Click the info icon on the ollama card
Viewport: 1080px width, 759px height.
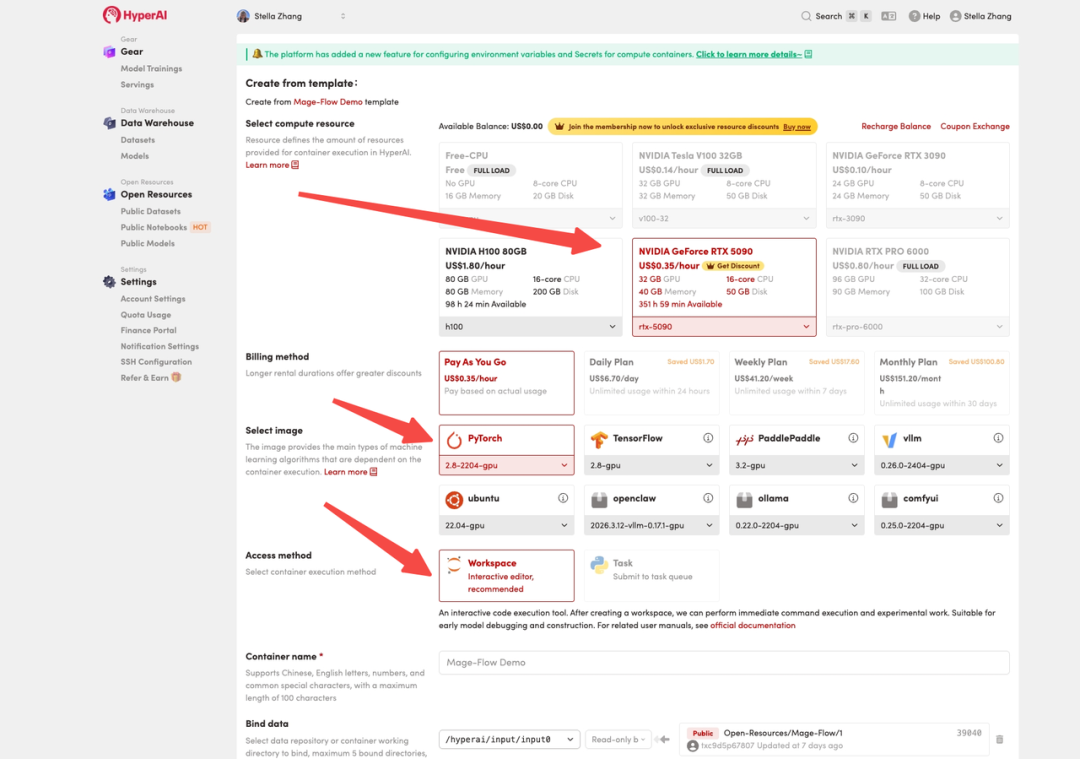(x=853, y=498)
